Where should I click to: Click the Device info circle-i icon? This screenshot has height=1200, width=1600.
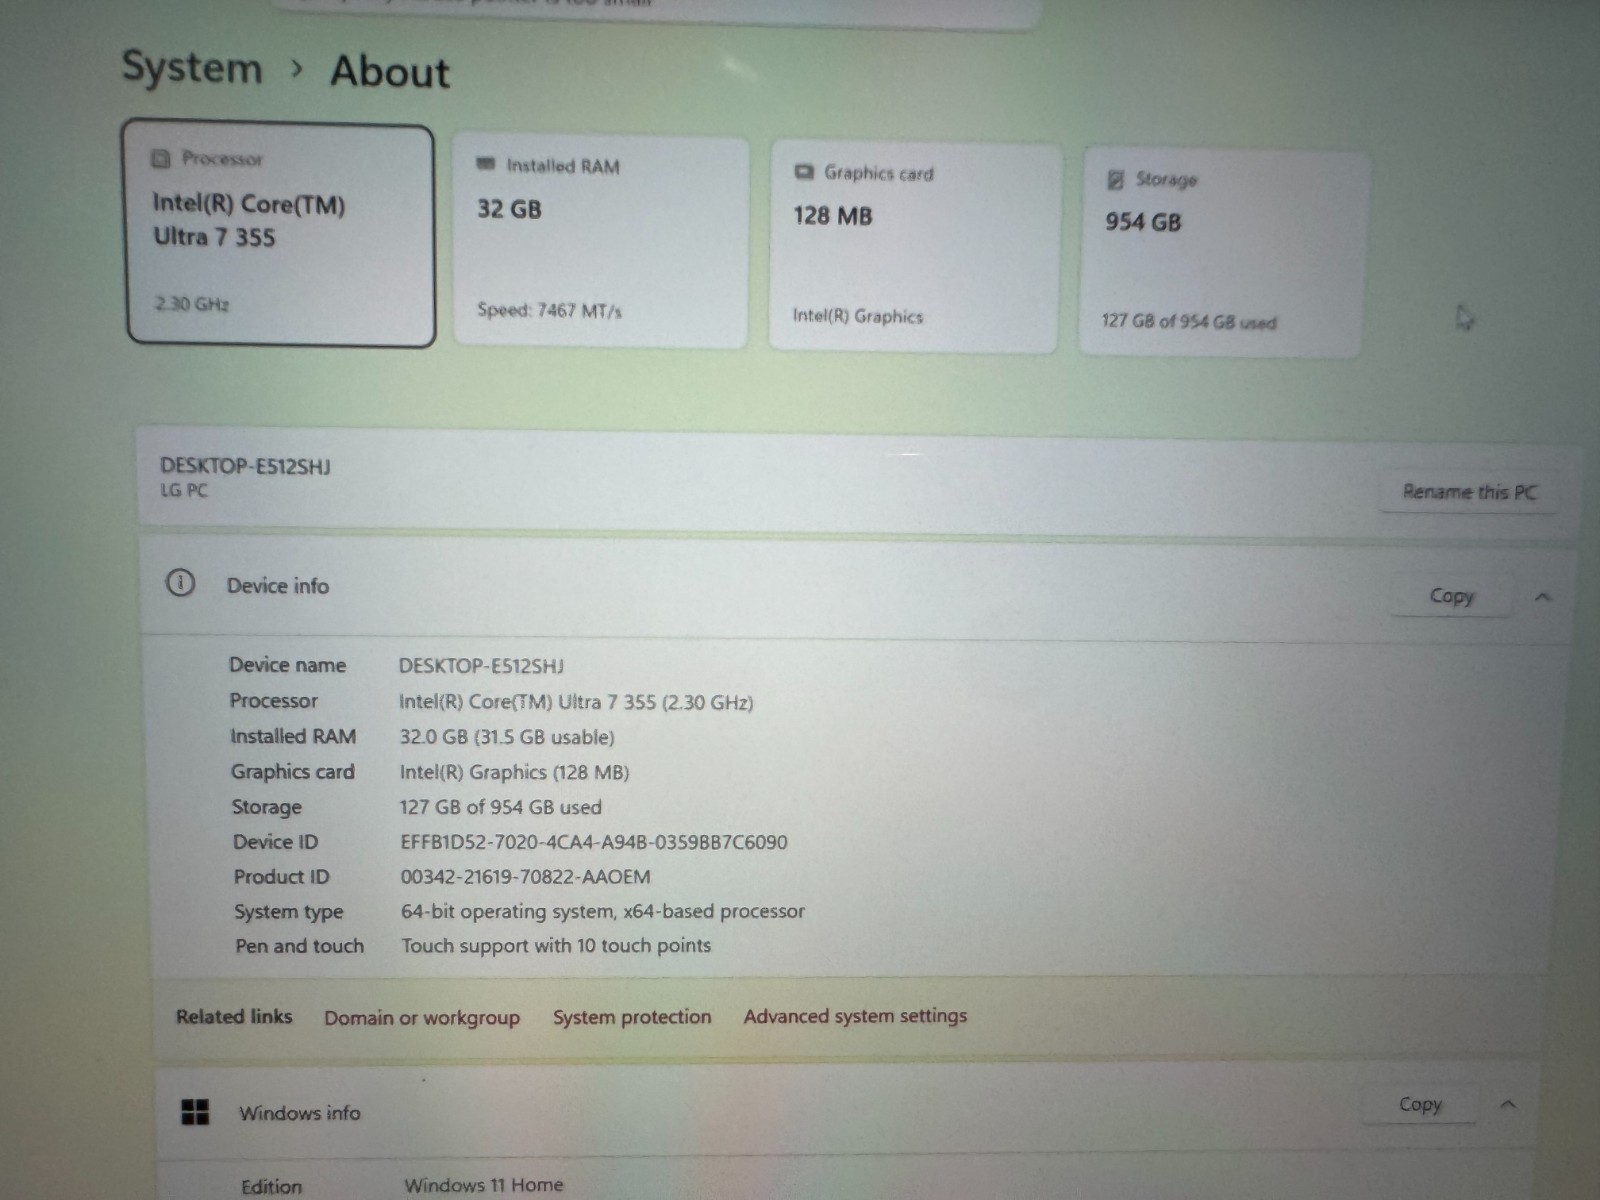[180, 583]
